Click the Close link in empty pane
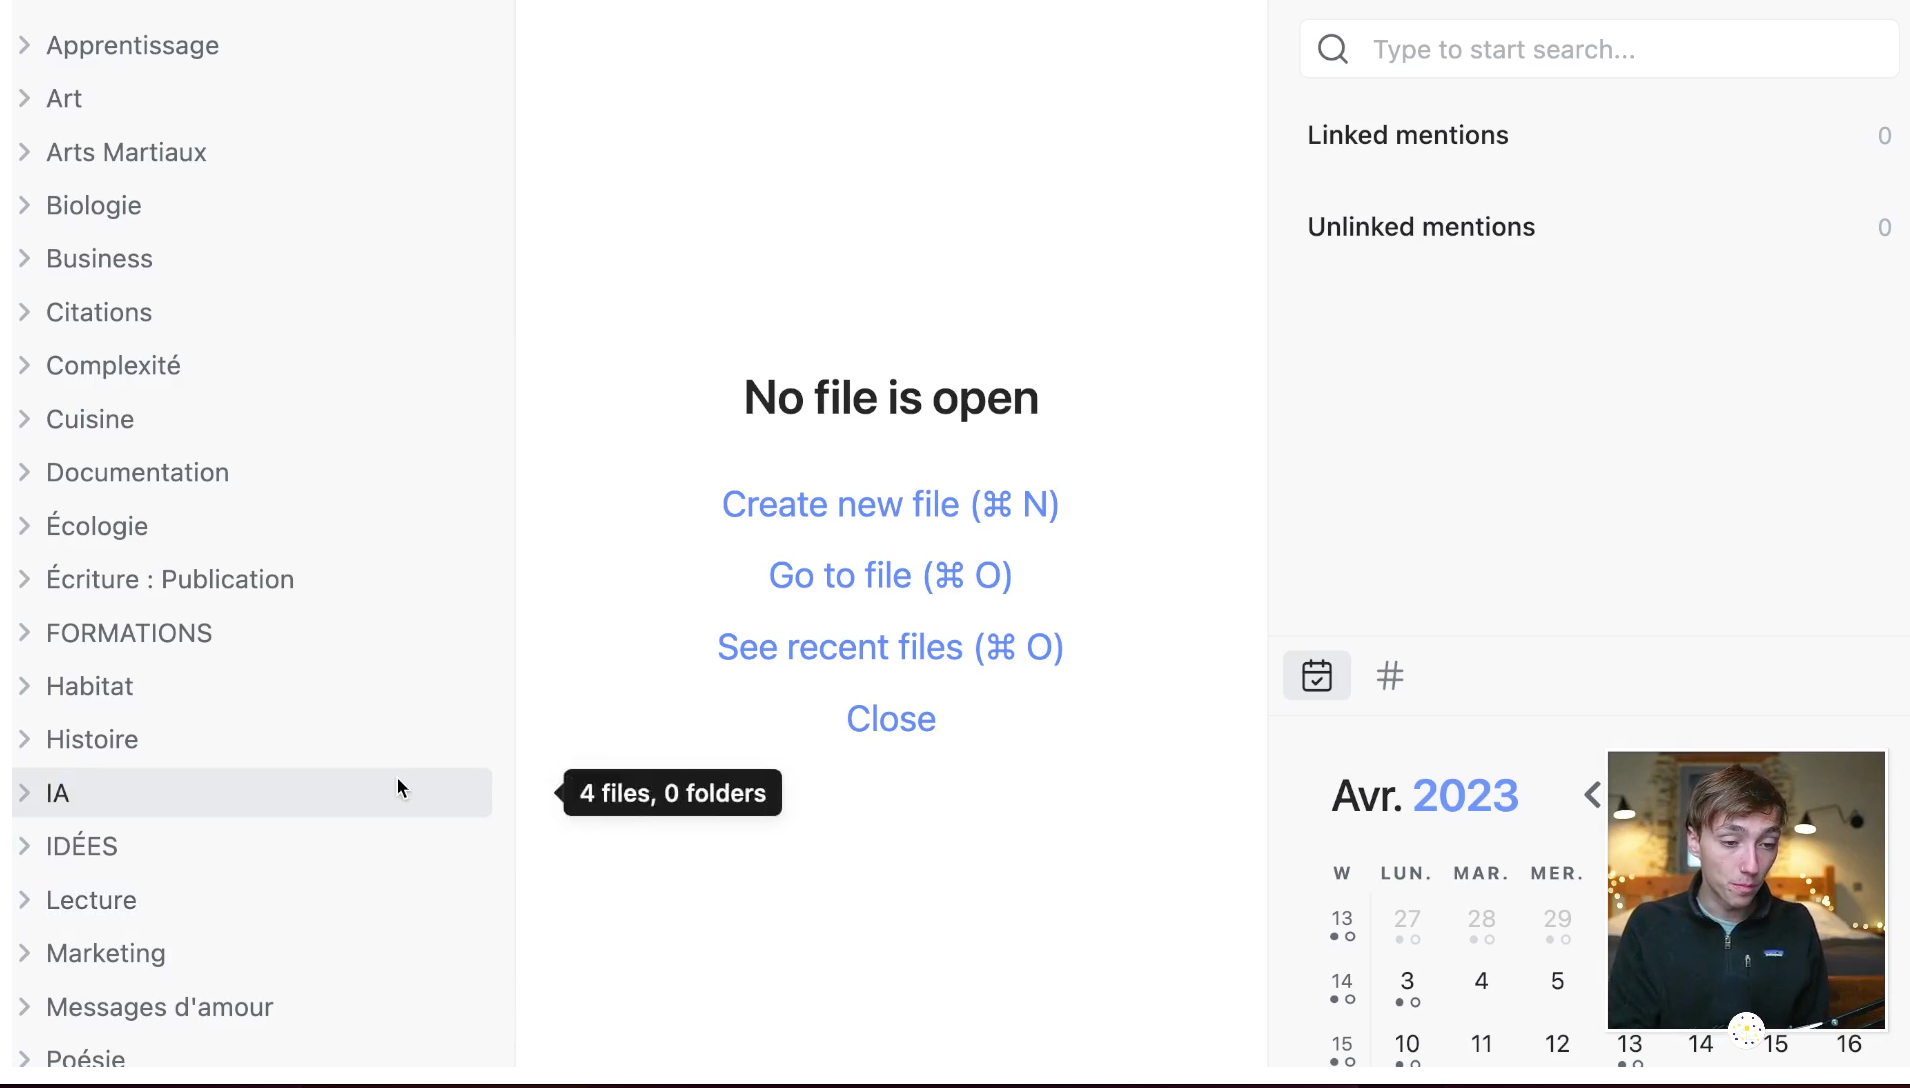Screen dimensions: 1910x1088 tap(890, 718)
